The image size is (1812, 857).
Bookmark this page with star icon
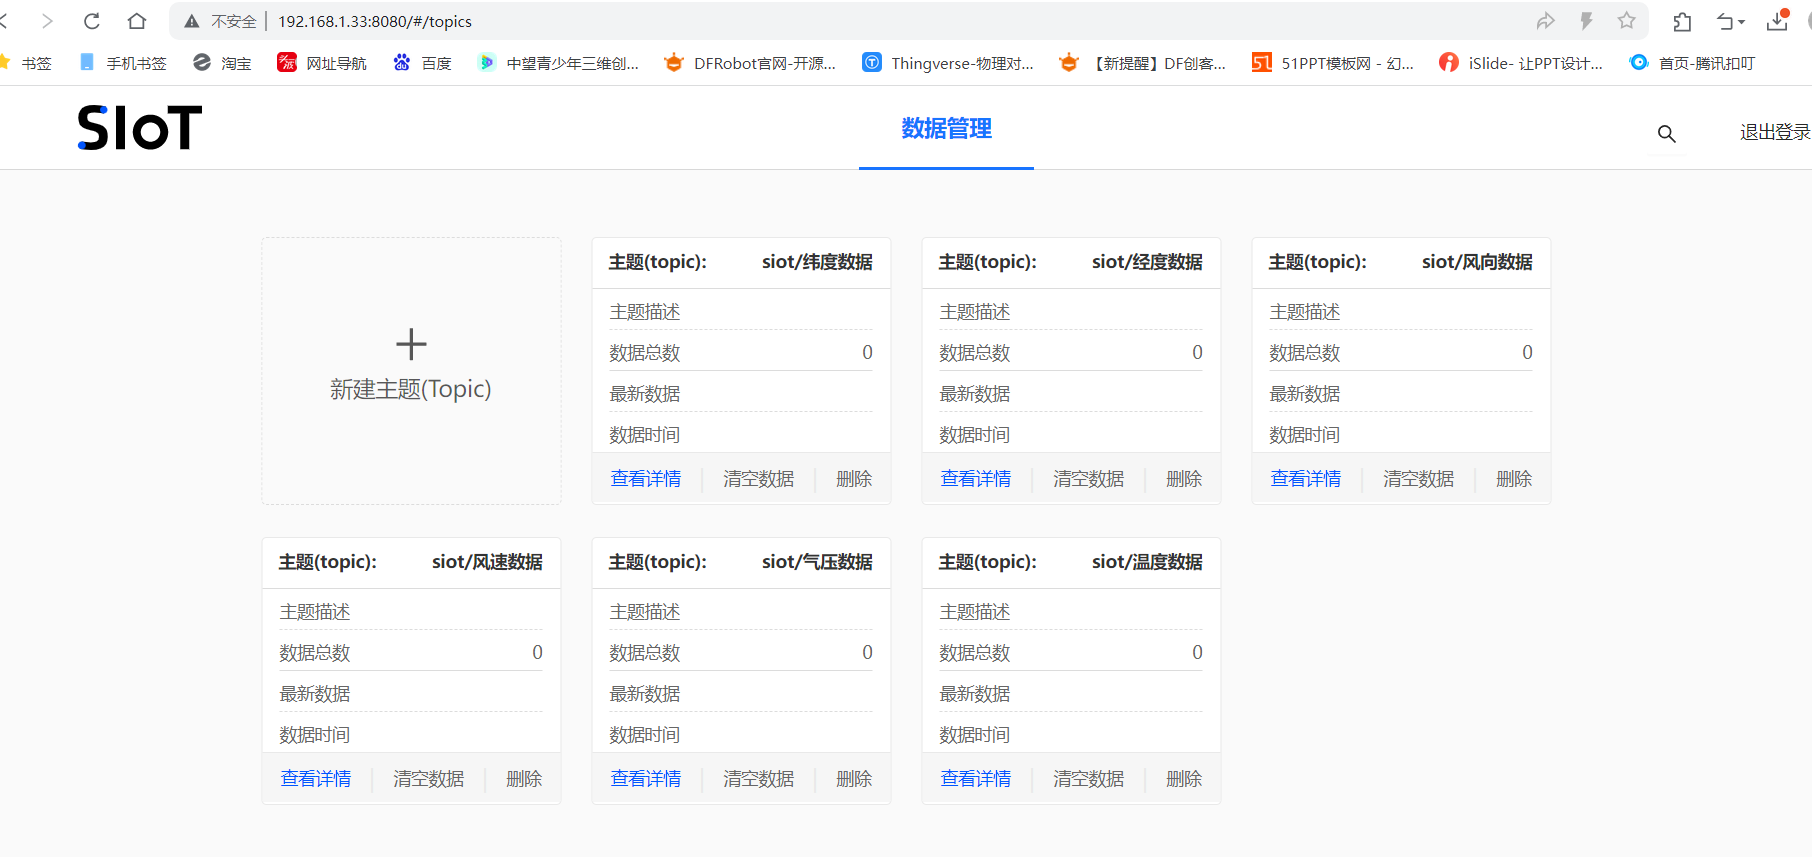click(1627, 21)
